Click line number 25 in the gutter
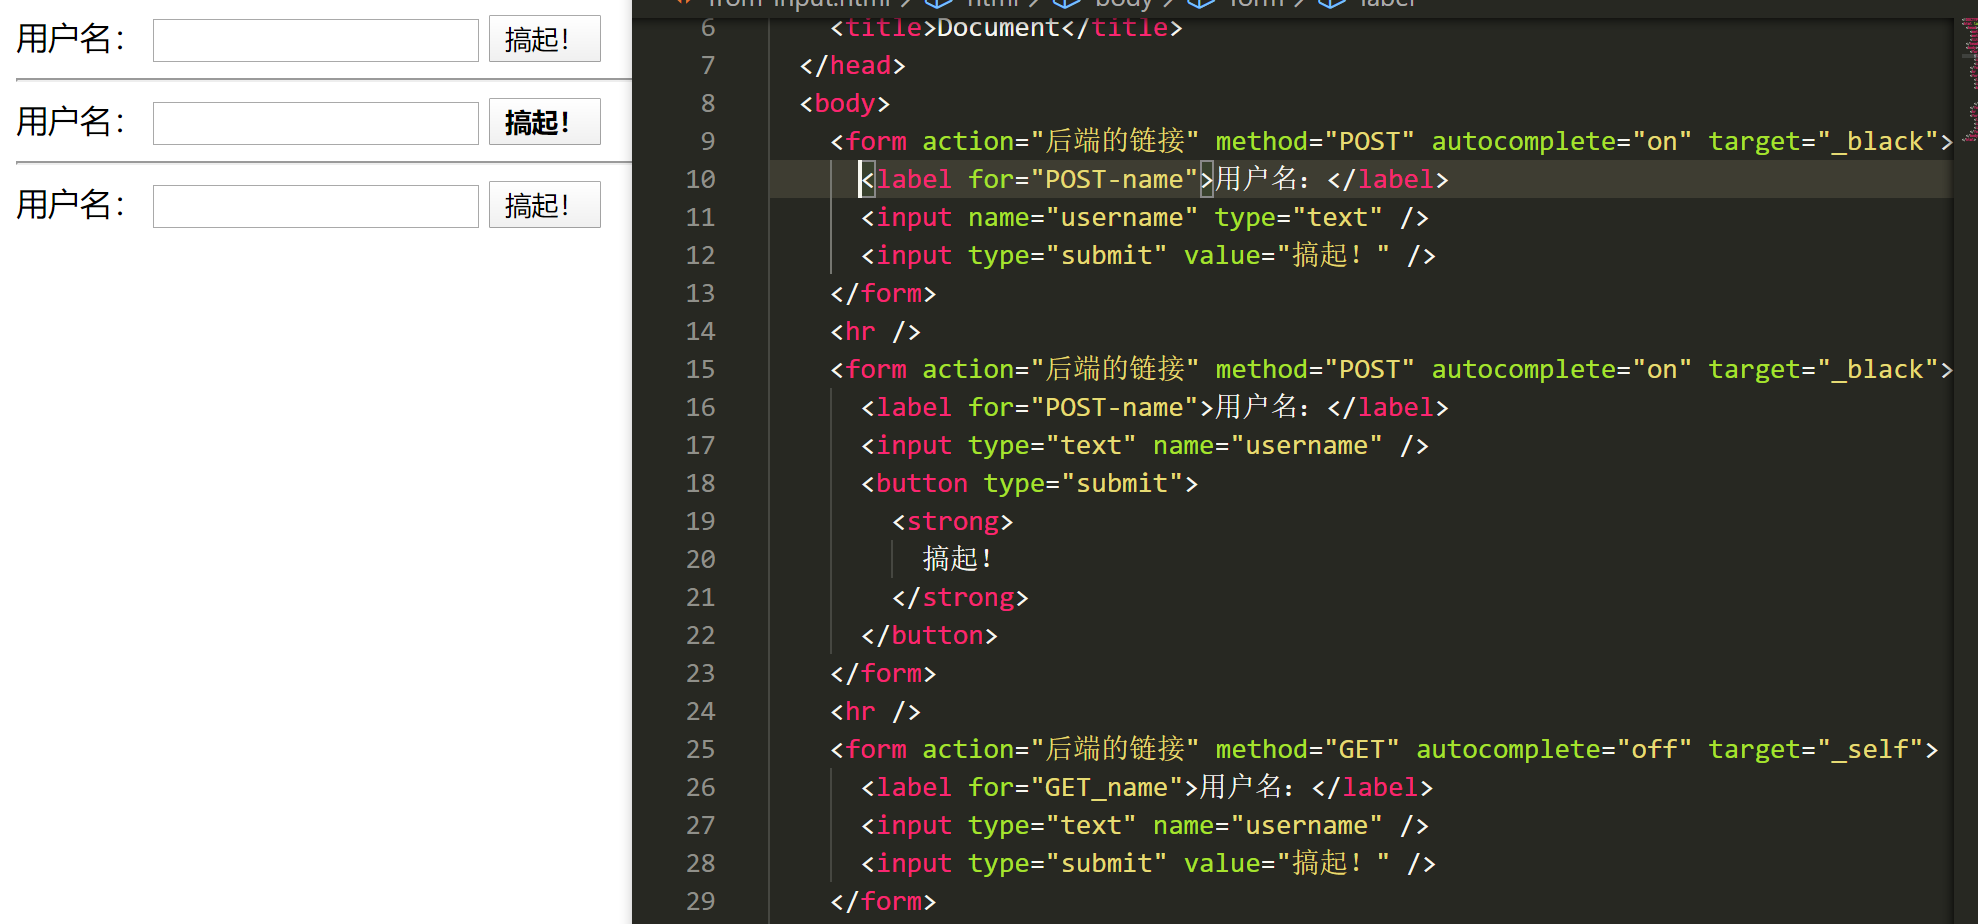This screenshot has width=1978, height=924. 700,749
